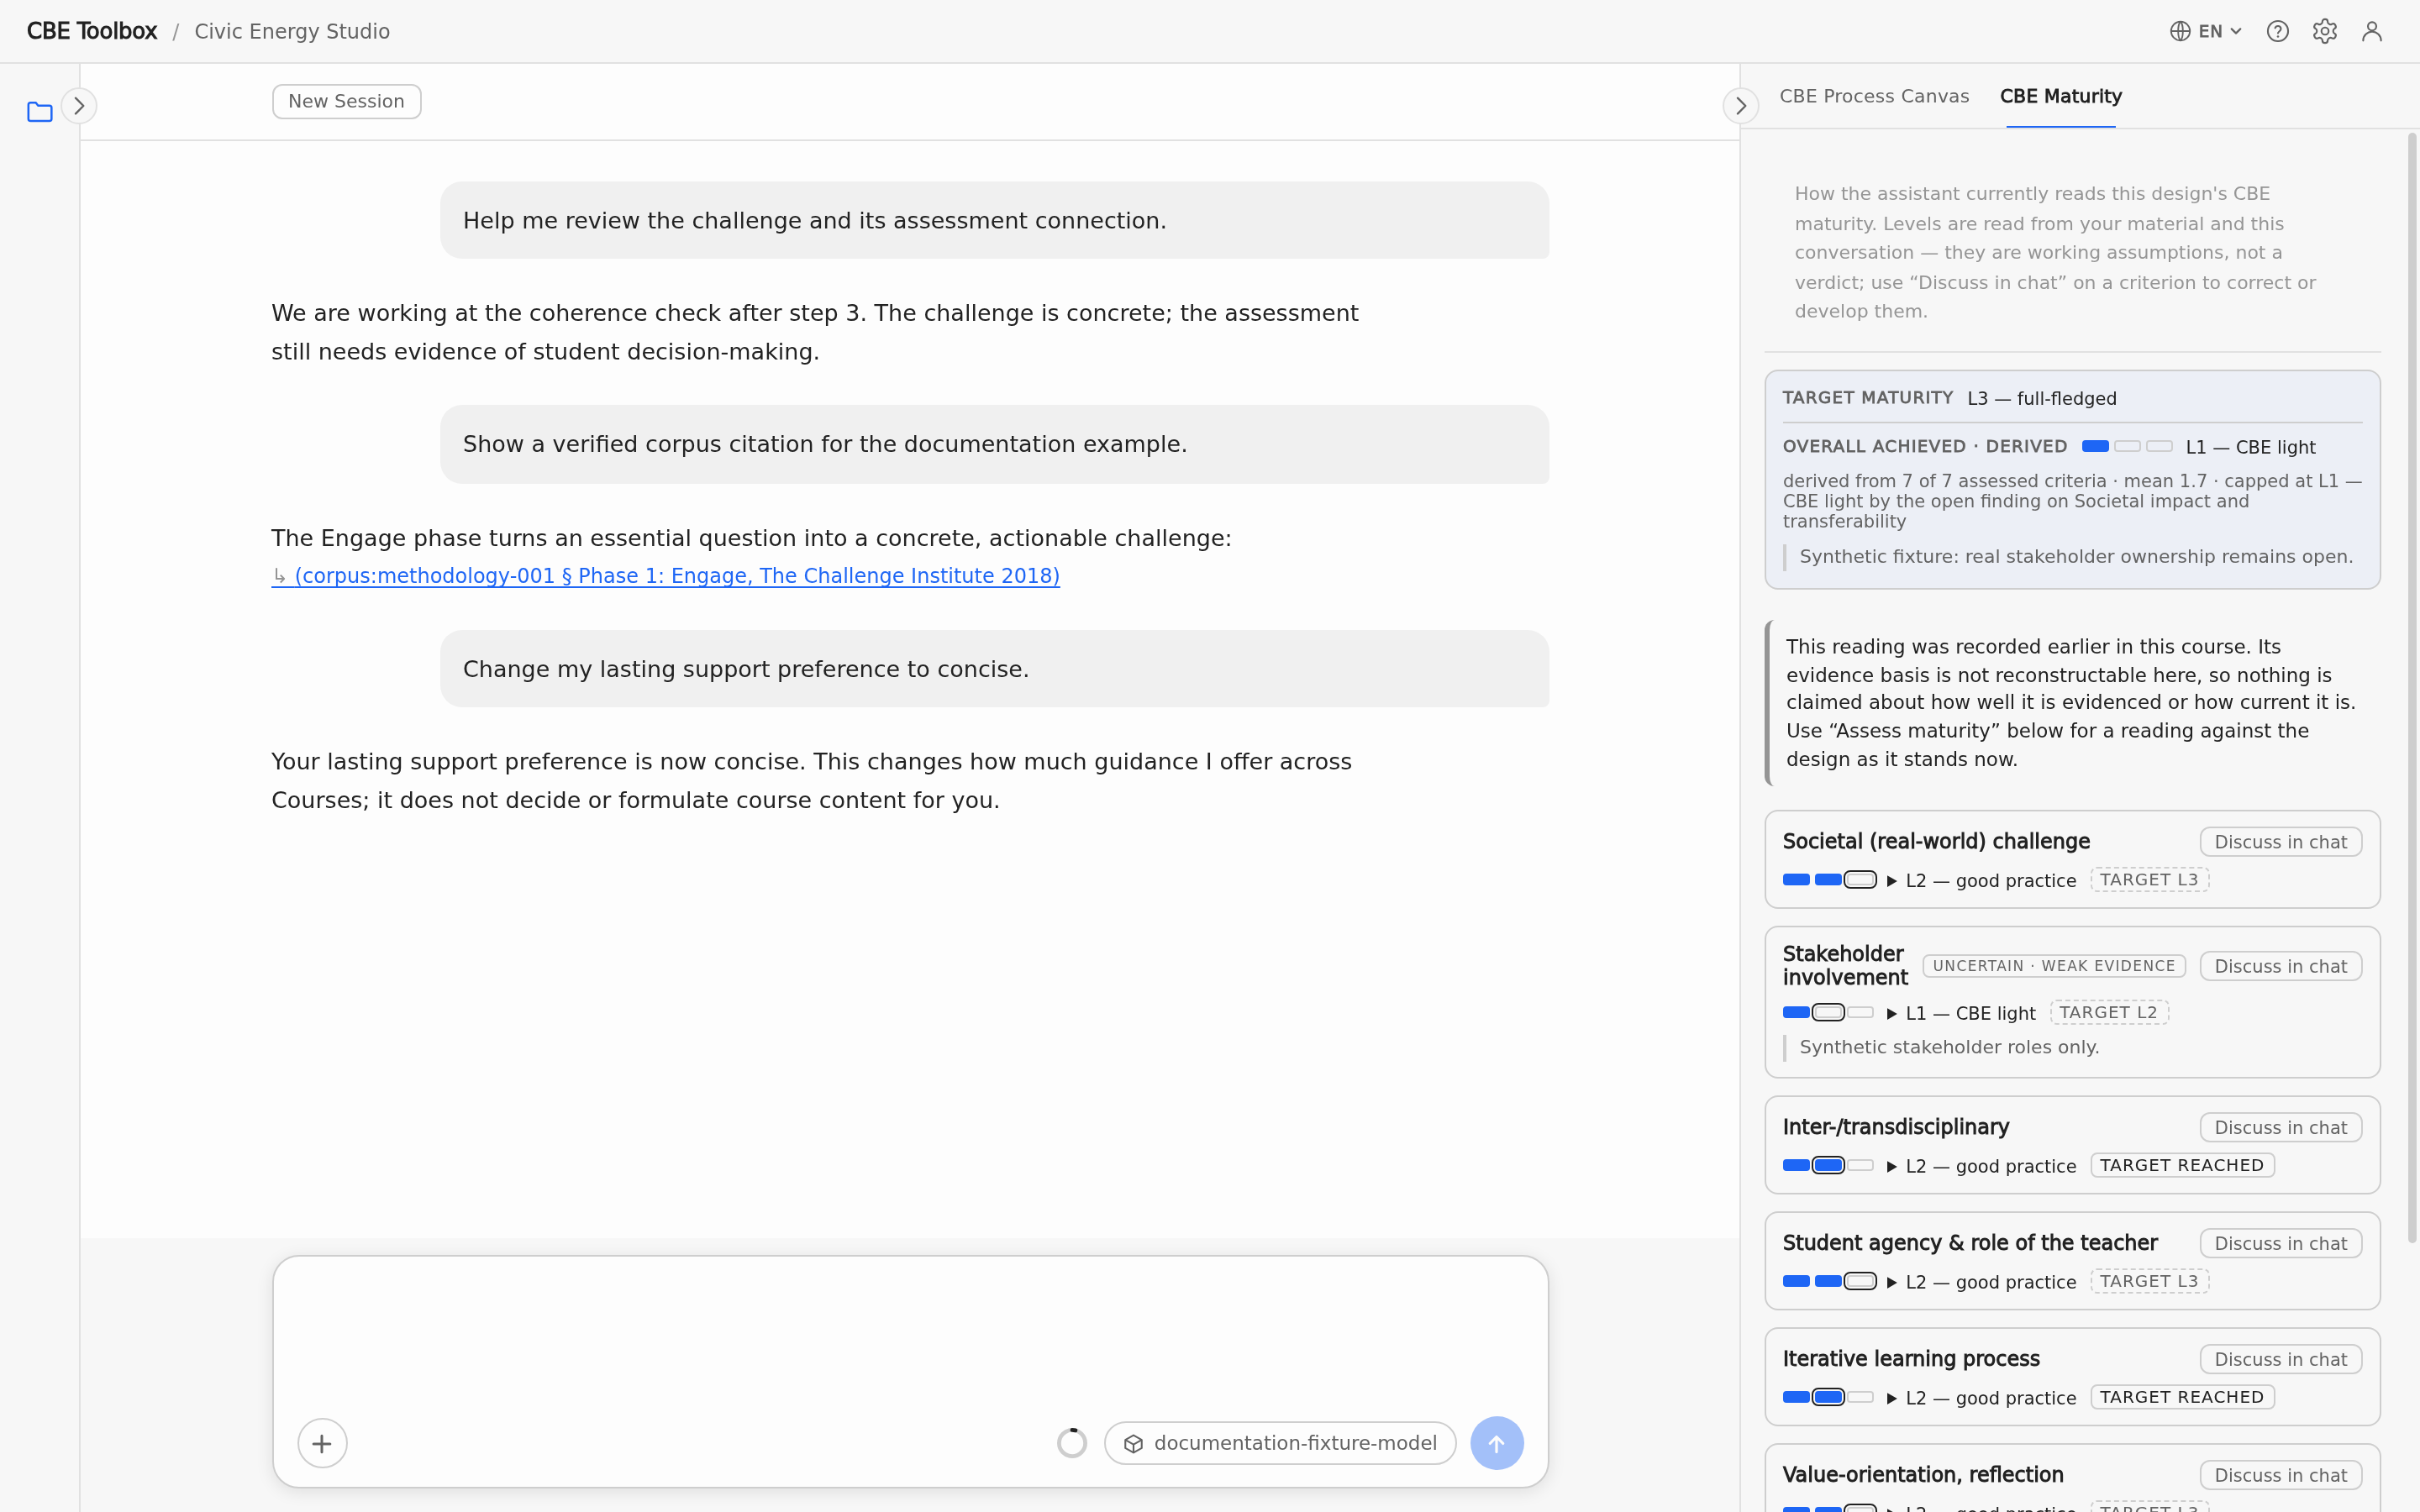Click CBE Toolbox home title

[92, 31]
